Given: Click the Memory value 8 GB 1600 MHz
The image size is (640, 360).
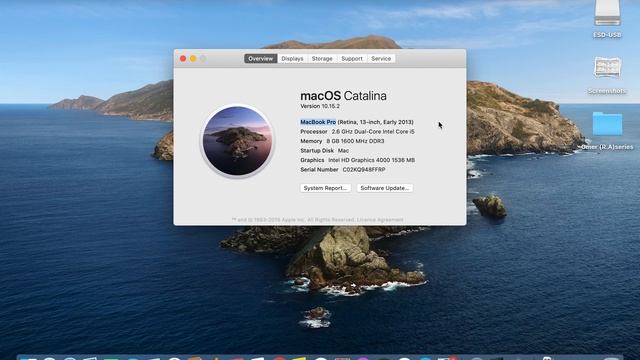Looking at the screenshot, I should 355,141.
